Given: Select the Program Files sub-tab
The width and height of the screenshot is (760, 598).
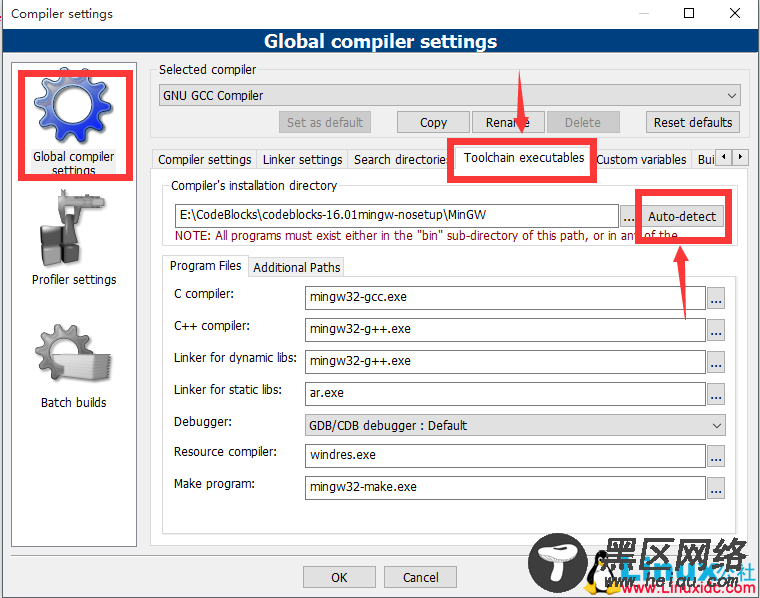Looking at the screenshot, I should tap(206, 266).
